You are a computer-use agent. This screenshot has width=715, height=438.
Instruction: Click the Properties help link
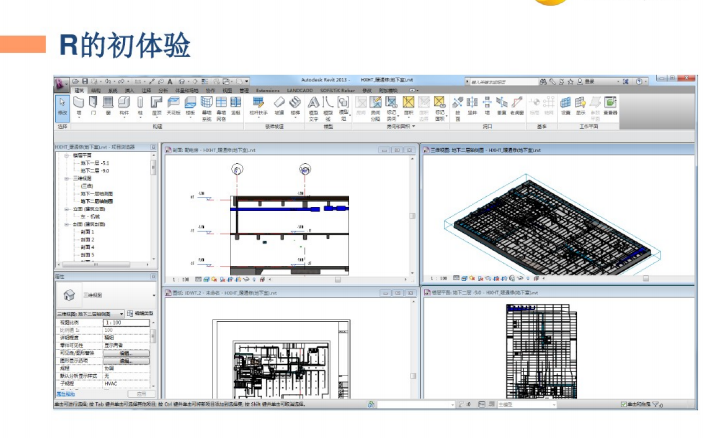pyautogui.click(x=65, y=394)
